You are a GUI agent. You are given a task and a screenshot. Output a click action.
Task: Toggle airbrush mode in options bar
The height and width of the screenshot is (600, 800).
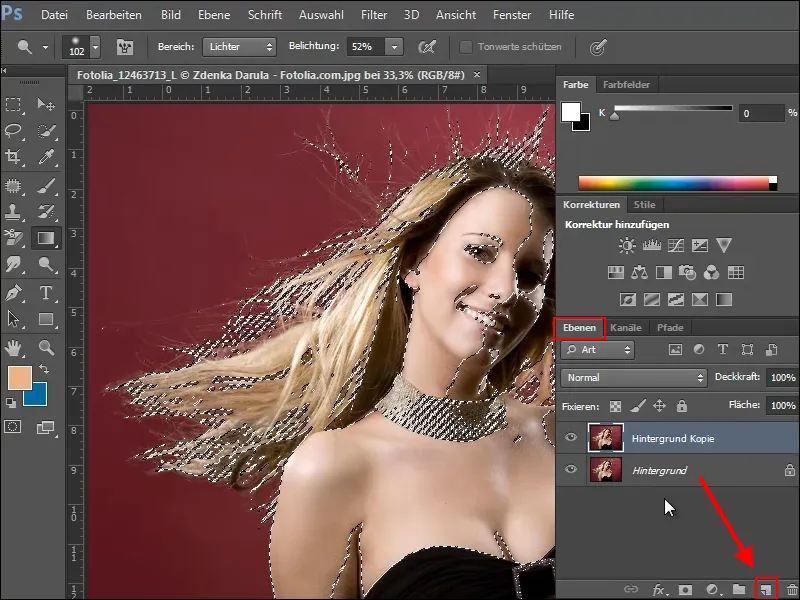pos(427,47)
